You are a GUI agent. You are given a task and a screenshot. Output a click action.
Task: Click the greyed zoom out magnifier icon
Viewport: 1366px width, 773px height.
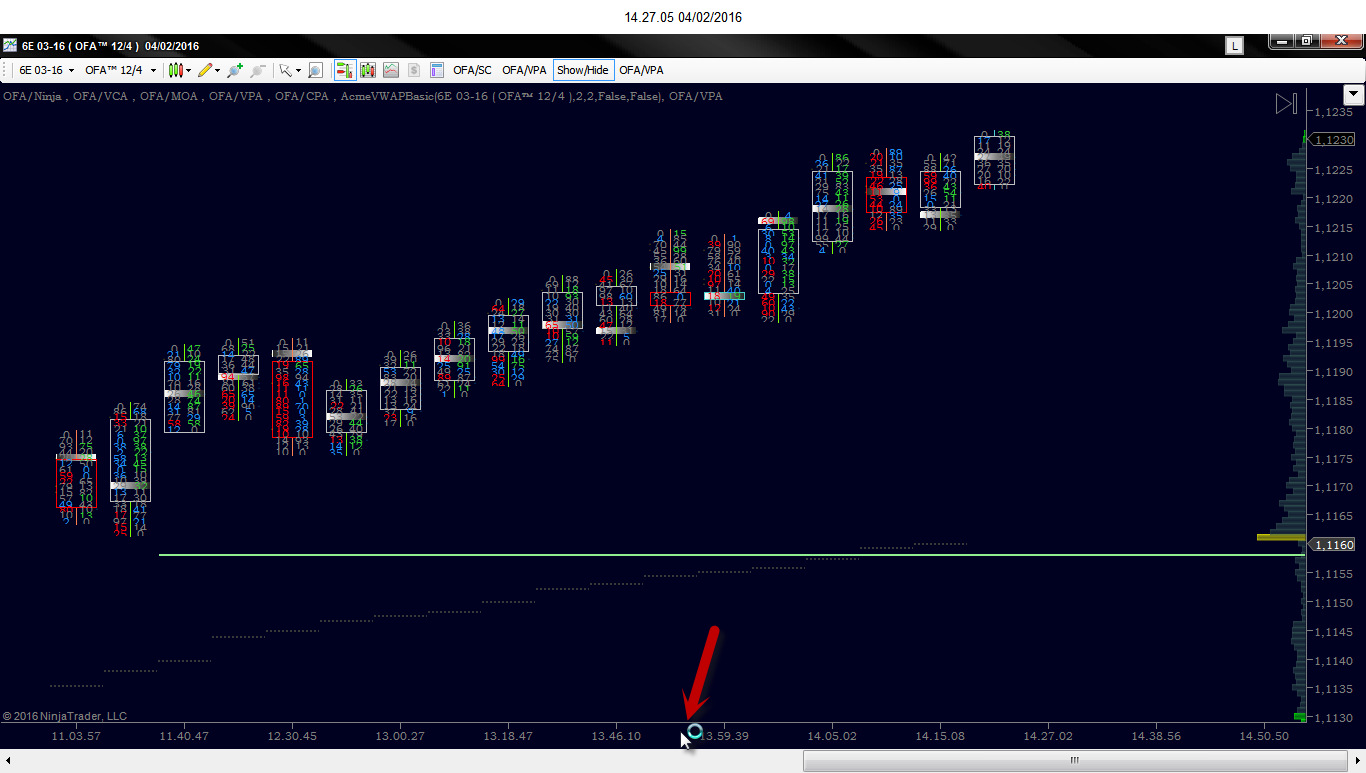pos(258,70)
